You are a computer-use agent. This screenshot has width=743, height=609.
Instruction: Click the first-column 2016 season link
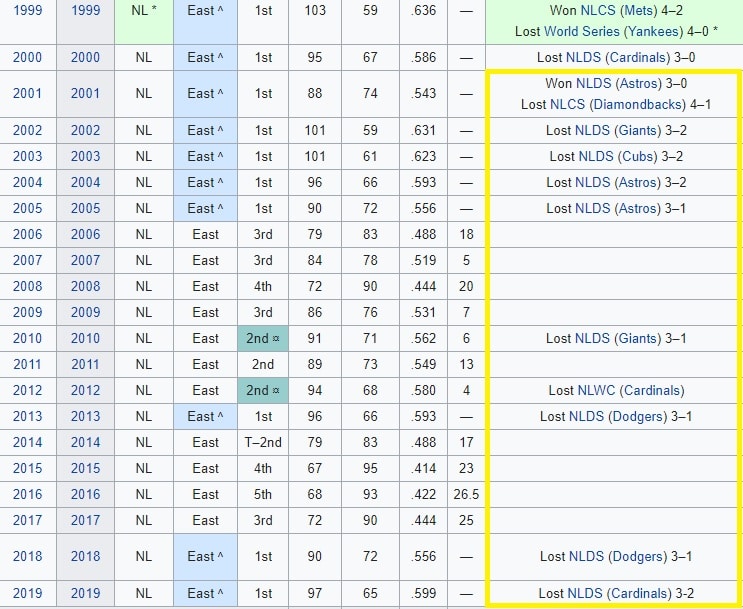point(28,494)
